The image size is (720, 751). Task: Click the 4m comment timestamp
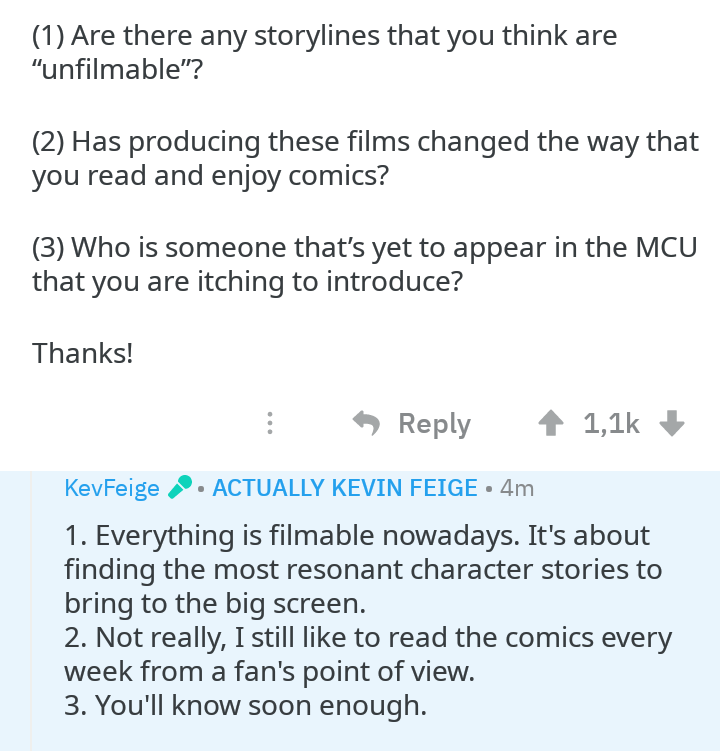coord(517,488)
